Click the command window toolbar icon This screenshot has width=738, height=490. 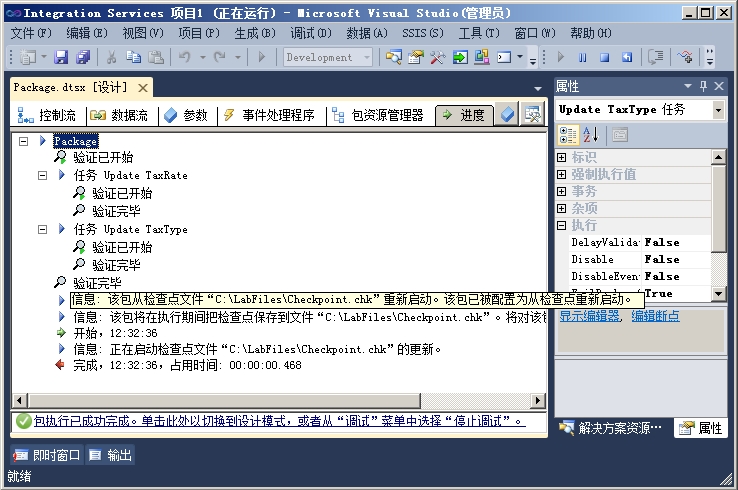pos(504,57)
